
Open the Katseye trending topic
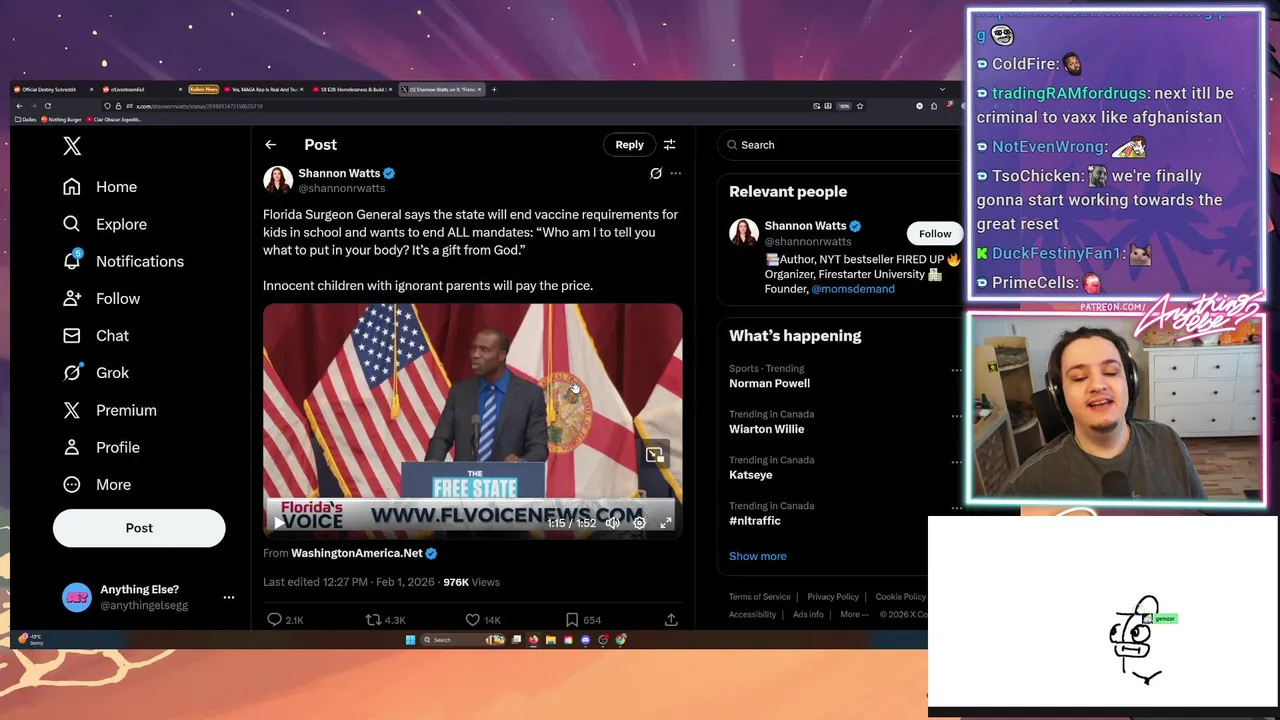point(750,475)
